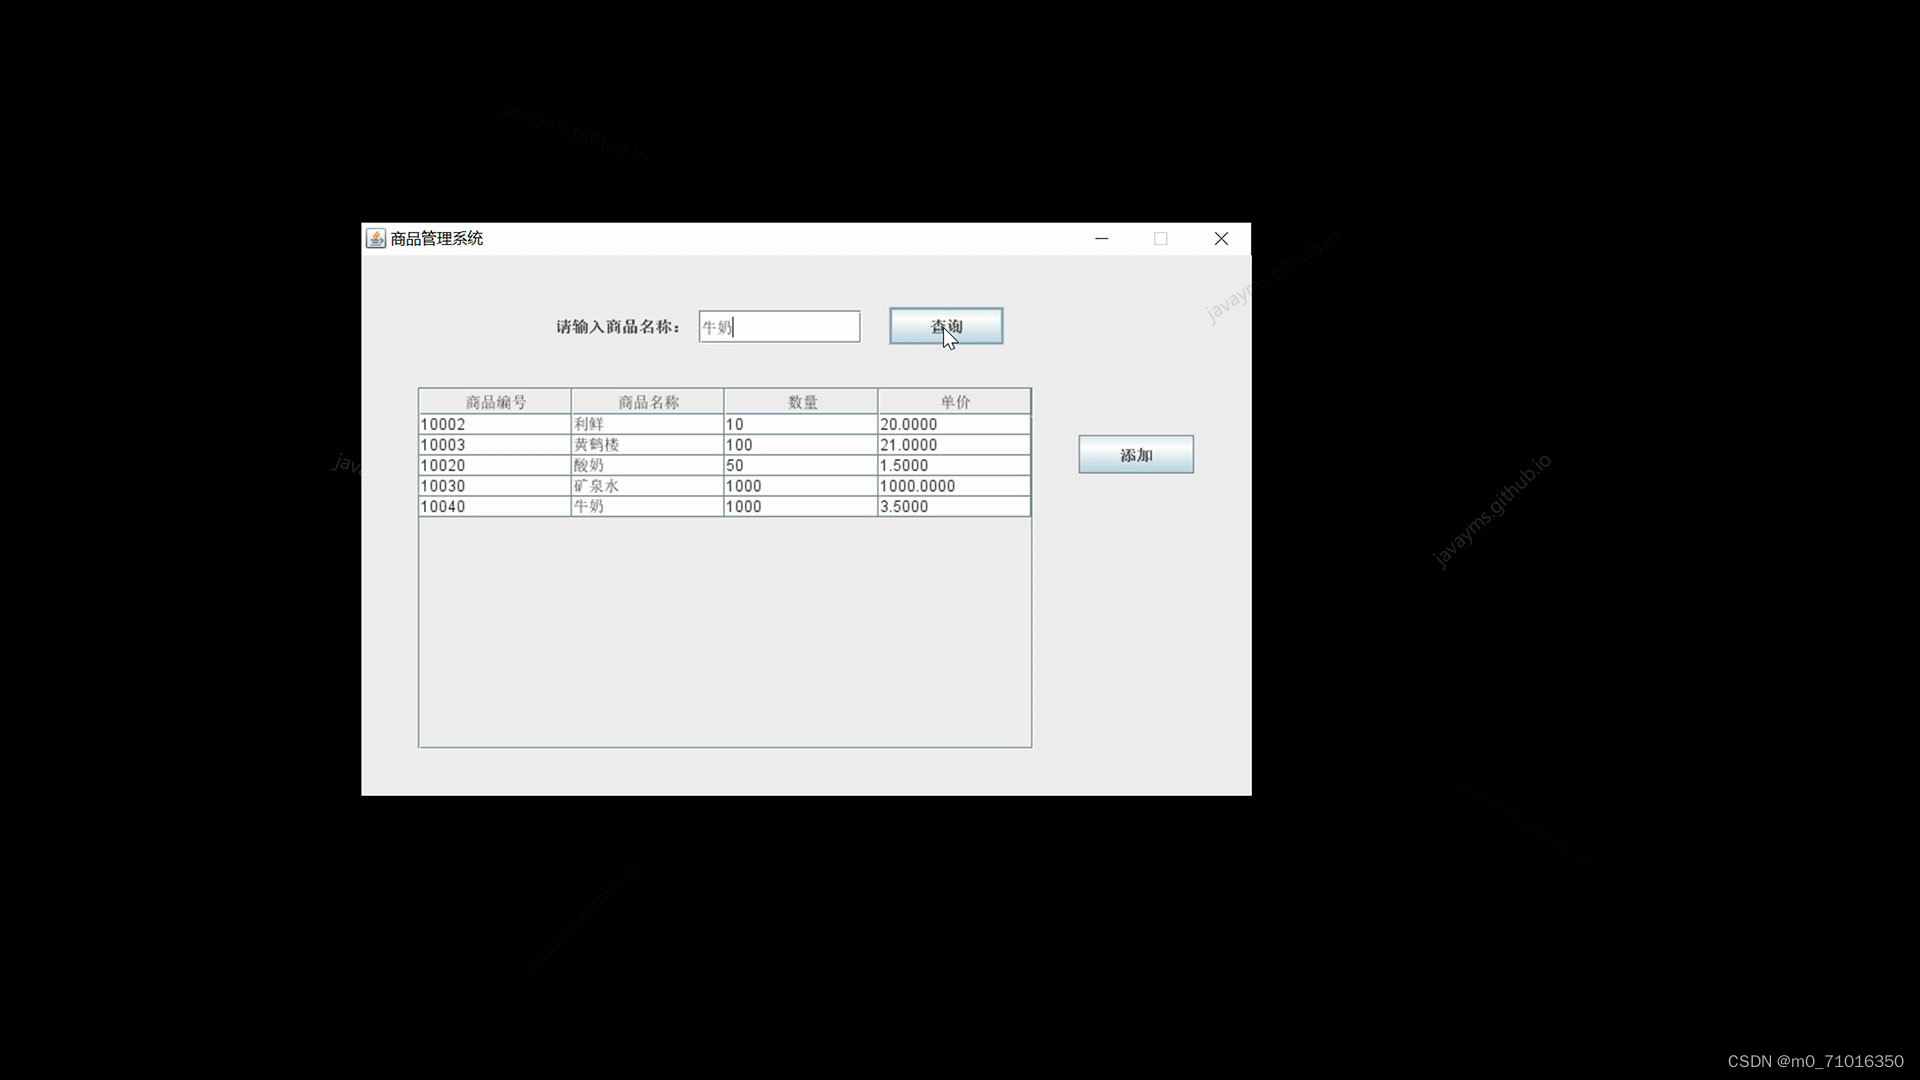Click the maximize window button
Screen dimensions: 1920x1080
point(1161,238)
